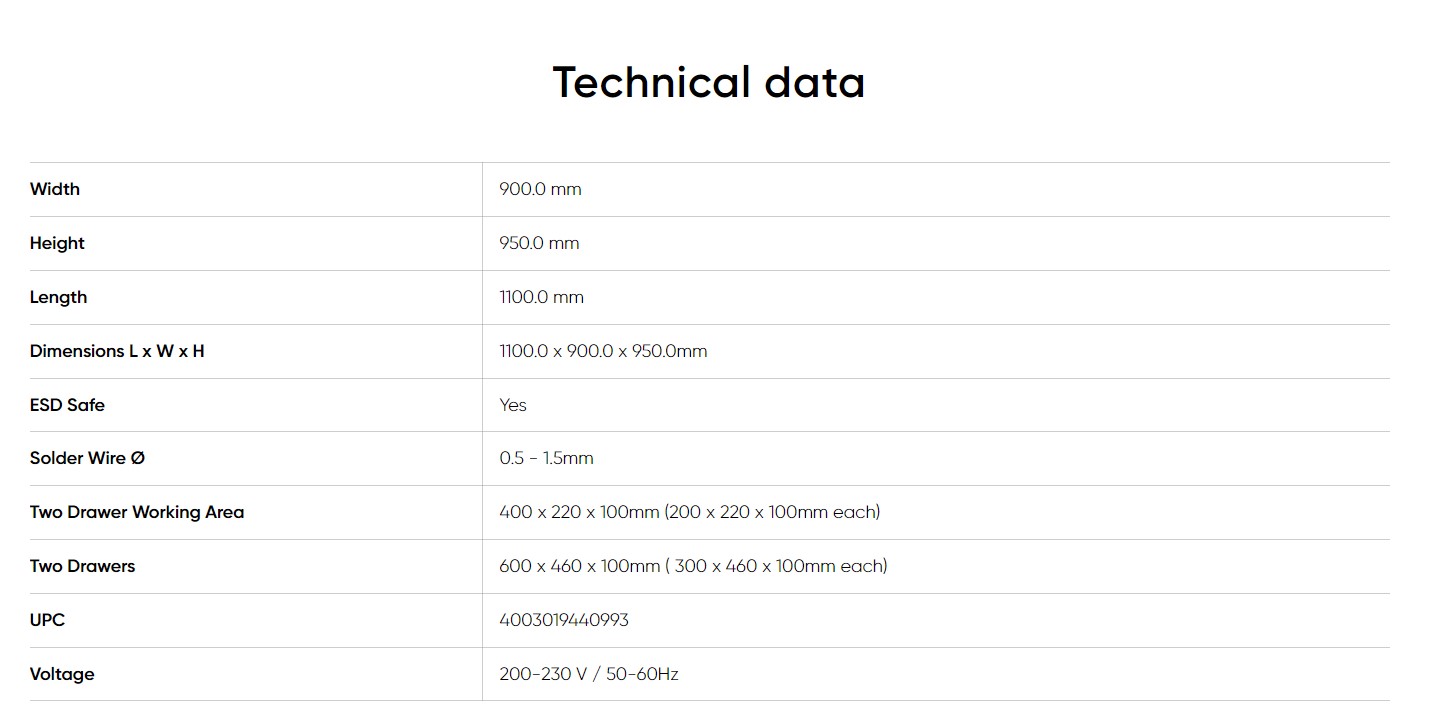
Task: Click the Two Drawers label
Action: pos(82,566)
